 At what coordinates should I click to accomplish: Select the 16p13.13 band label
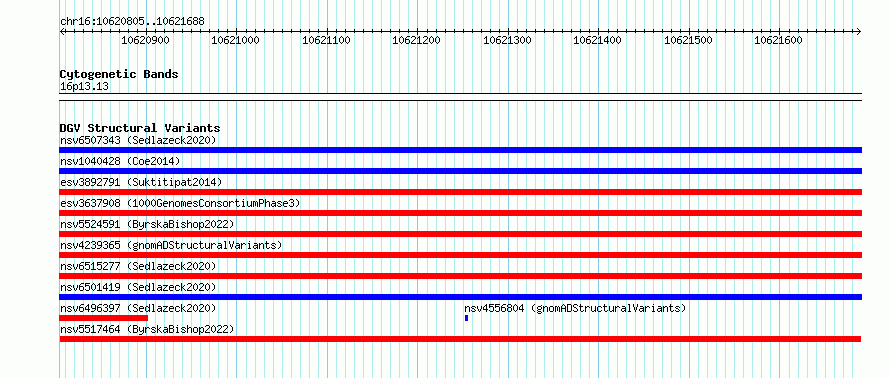84,87
